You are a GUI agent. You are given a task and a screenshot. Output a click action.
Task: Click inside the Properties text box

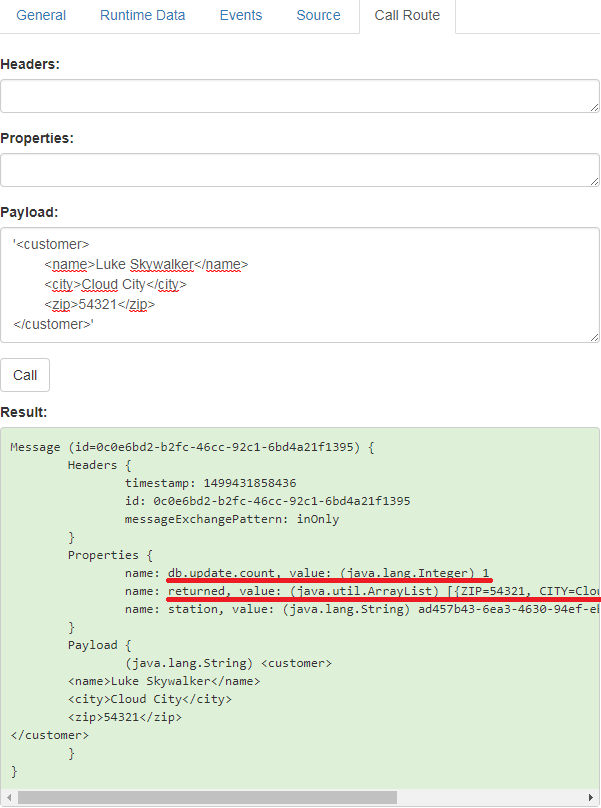coord(300,170)
